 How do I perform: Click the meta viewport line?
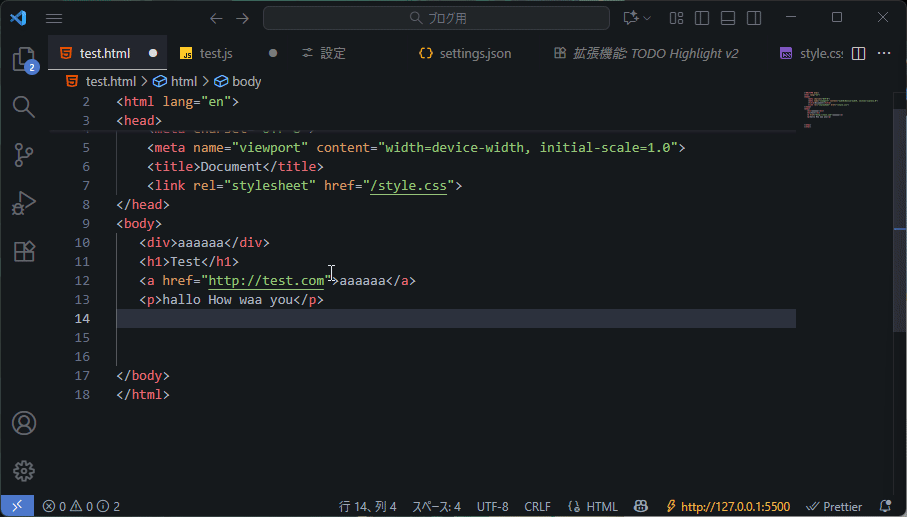click(x=416, y=147)
